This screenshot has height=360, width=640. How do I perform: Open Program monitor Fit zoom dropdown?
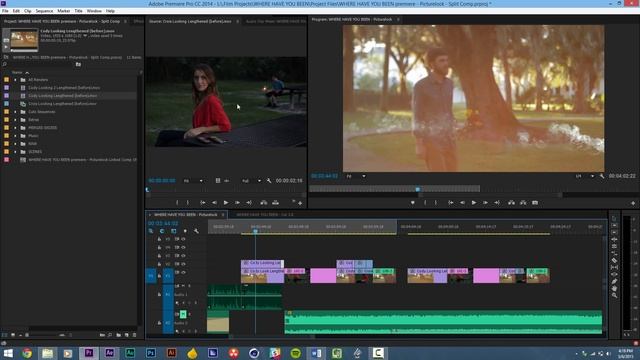tap(355, 176)
